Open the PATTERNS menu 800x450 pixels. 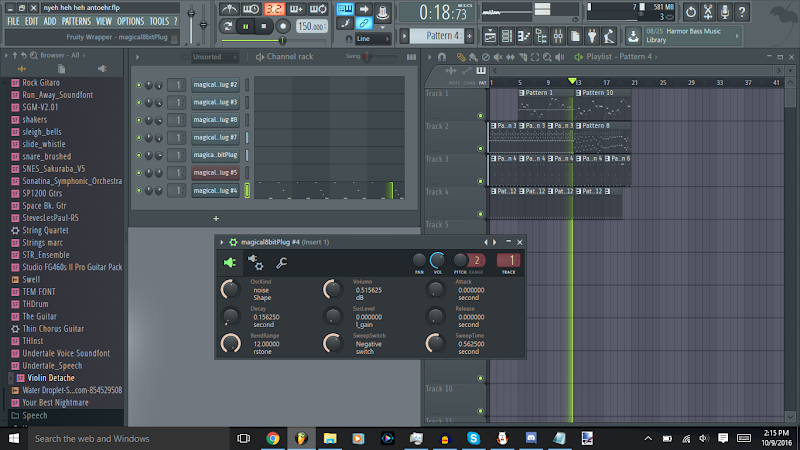click(76, 21)
